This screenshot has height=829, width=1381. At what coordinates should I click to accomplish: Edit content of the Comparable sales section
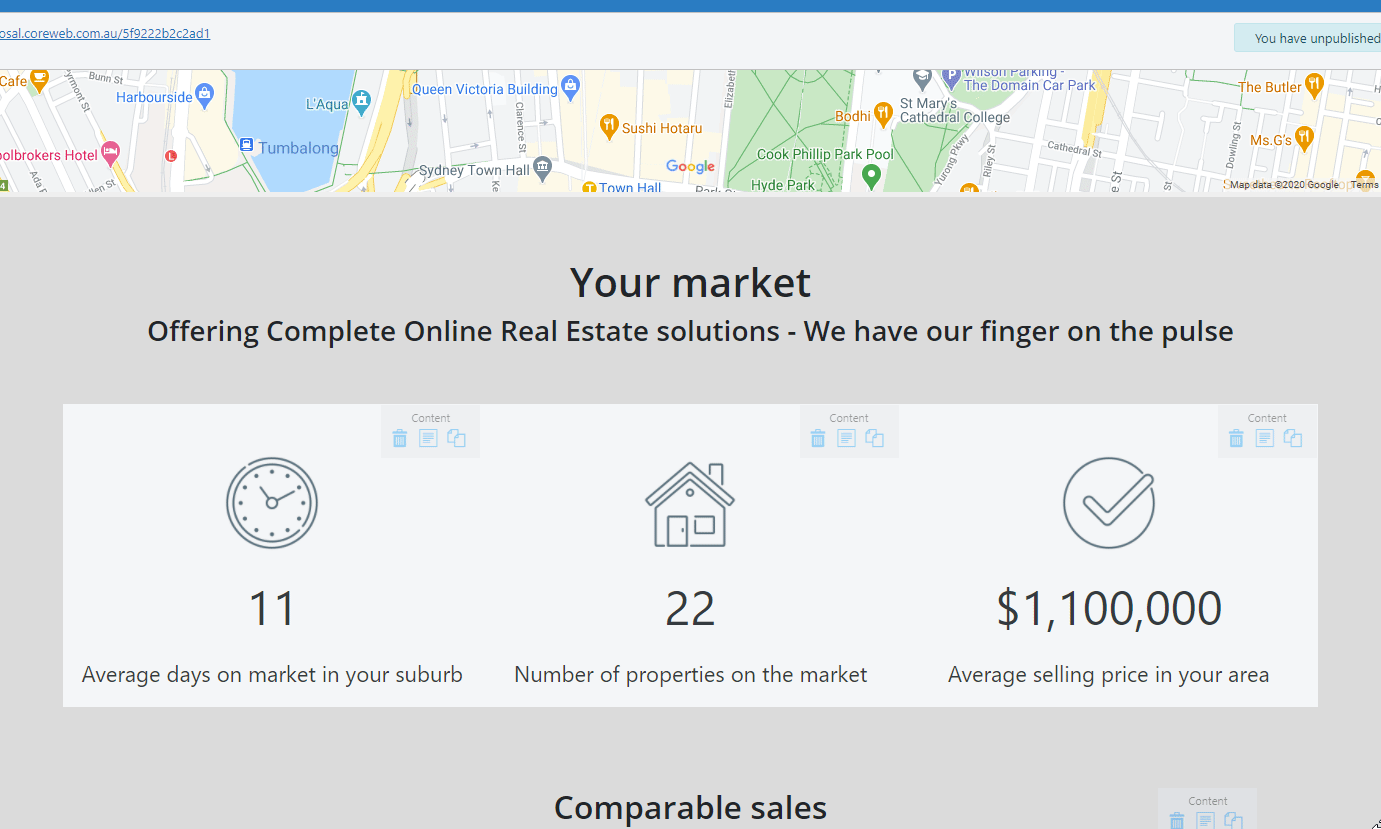click(x=1205, y=820)
